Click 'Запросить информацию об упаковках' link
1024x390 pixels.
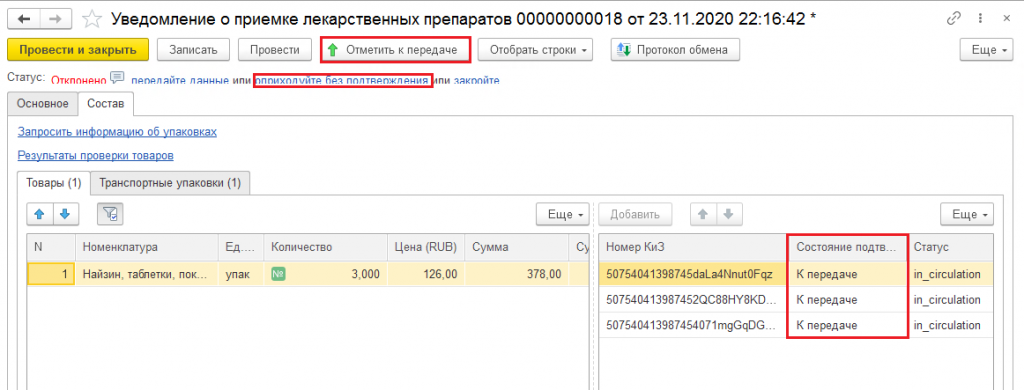point(117,131)
